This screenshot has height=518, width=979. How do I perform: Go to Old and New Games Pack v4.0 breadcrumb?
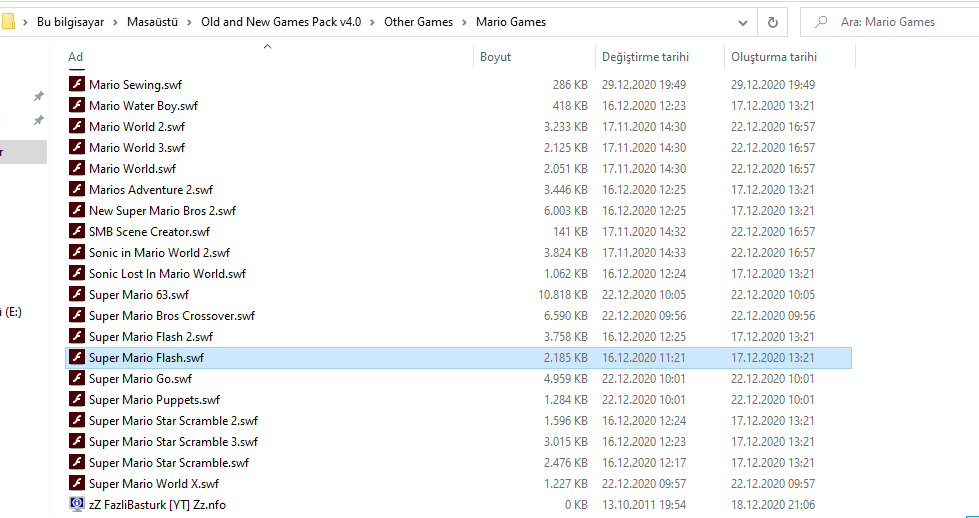(281, 22)
